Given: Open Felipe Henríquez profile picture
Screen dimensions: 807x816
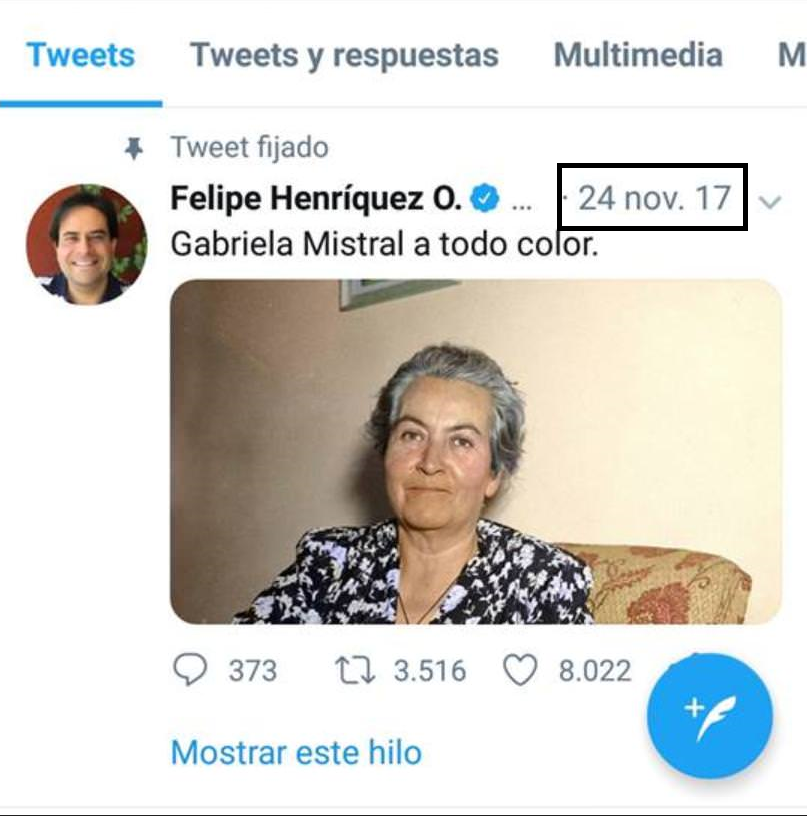Looking at the screenshot, I should click(x=86, y=244).
